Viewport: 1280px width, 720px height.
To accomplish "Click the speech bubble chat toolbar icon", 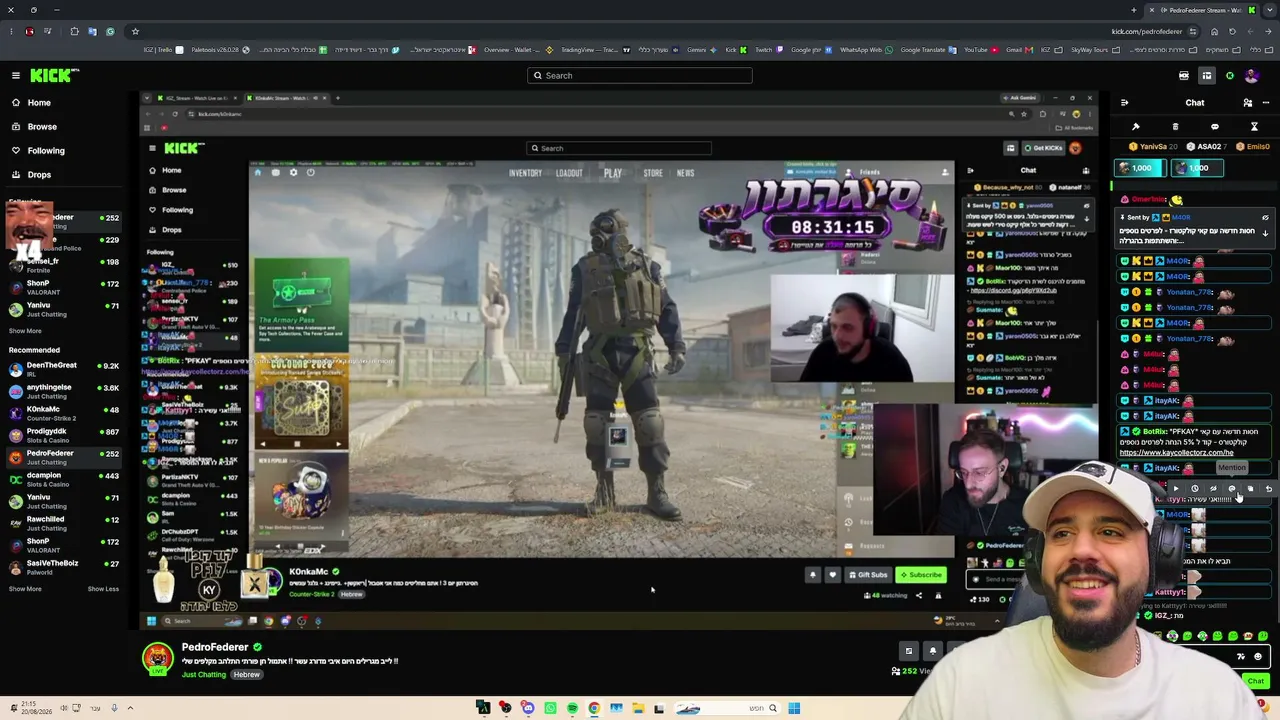I will pos(1215,127).
